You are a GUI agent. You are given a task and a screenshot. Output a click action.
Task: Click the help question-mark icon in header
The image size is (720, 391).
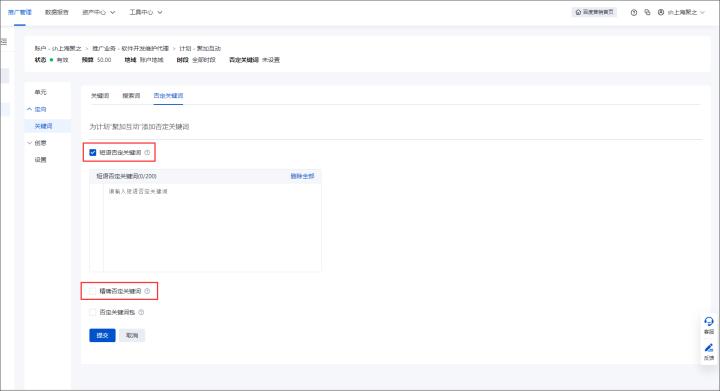tap(634, 12)
